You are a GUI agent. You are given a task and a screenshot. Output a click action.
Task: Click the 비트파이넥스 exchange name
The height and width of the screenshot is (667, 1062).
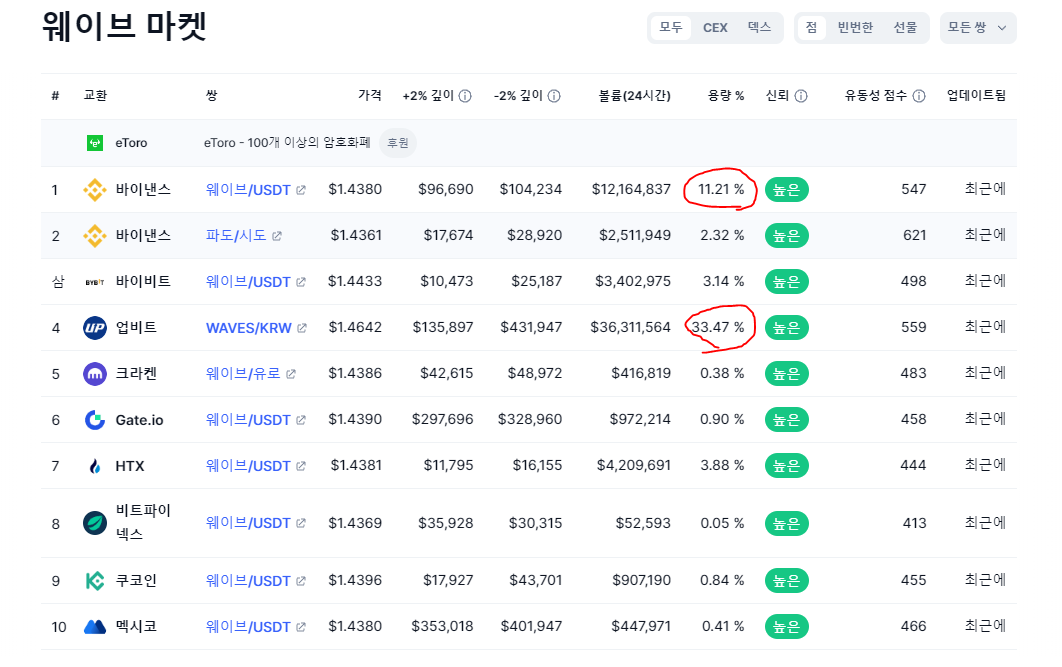pyautogui.click(x=143, y=522)
